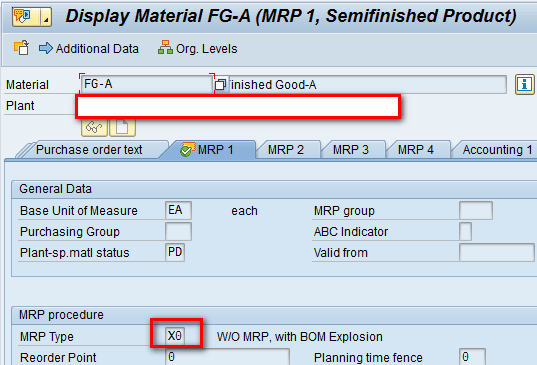Select the MRP 2 tab
537x365 pixels.
(286, 150)
